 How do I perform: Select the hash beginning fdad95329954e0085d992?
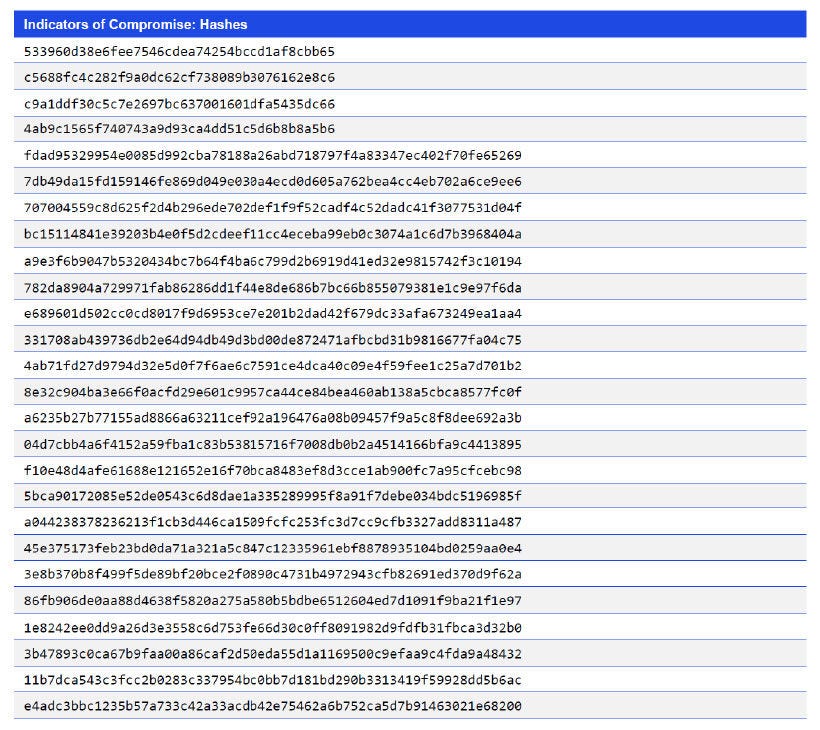[200, 156]
